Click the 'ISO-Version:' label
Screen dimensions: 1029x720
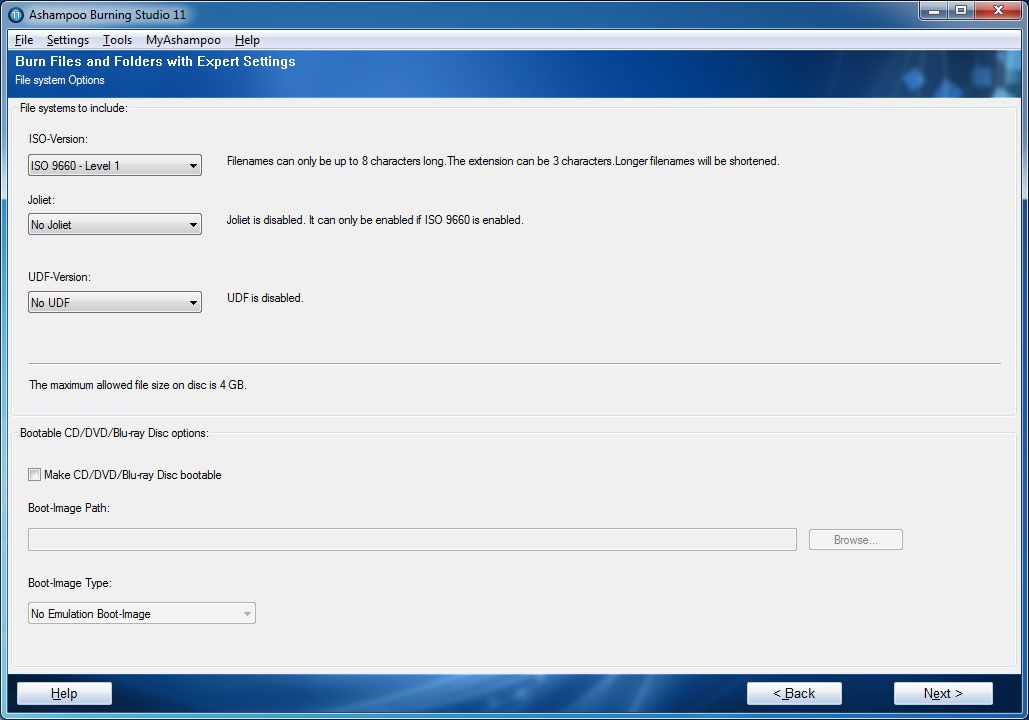click(58, 139)
